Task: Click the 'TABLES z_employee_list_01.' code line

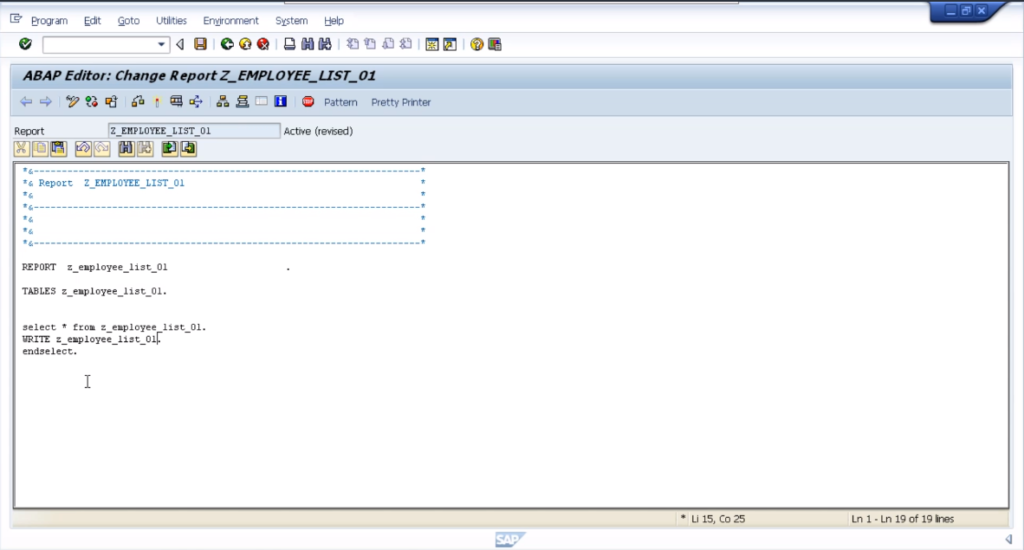Action: [95, 291]
